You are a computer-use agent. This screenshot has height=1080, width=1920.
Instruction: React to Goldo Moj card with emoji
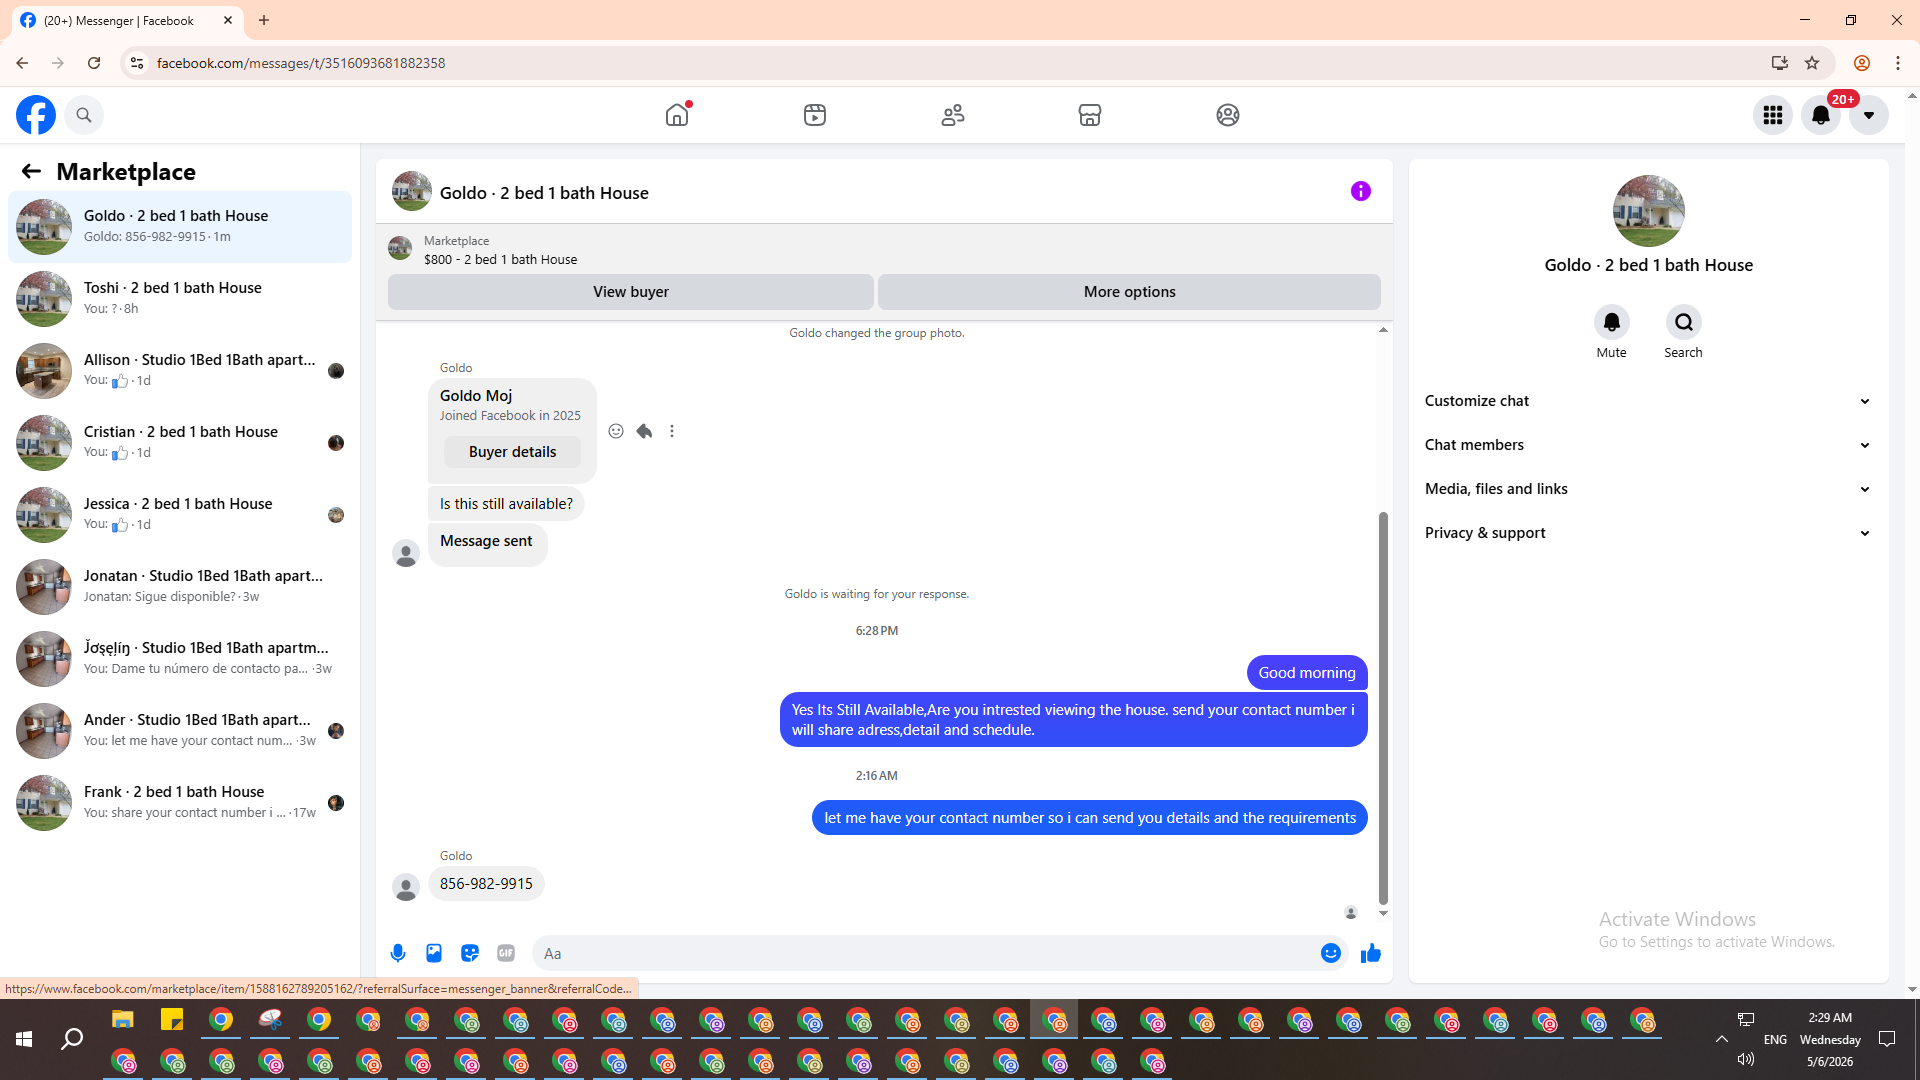tap(616, 431)
